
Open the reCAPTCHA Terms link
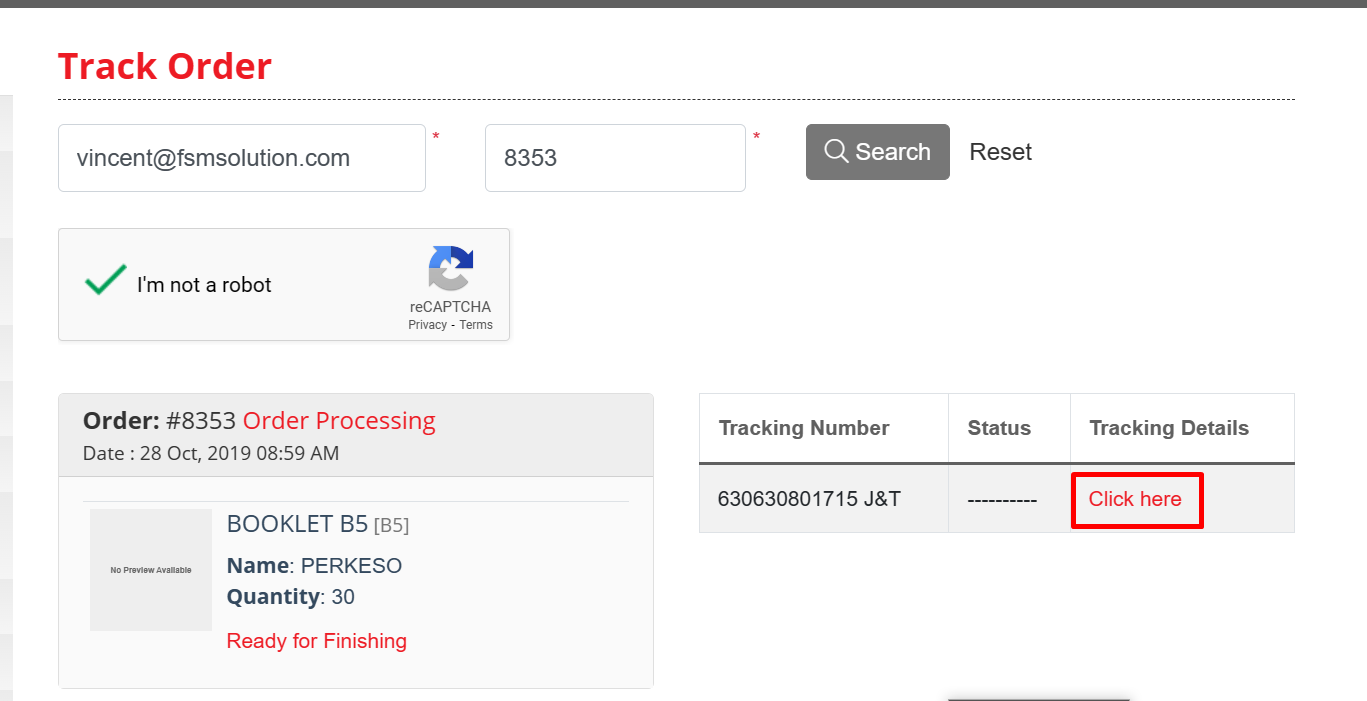[x=476, y=325]
